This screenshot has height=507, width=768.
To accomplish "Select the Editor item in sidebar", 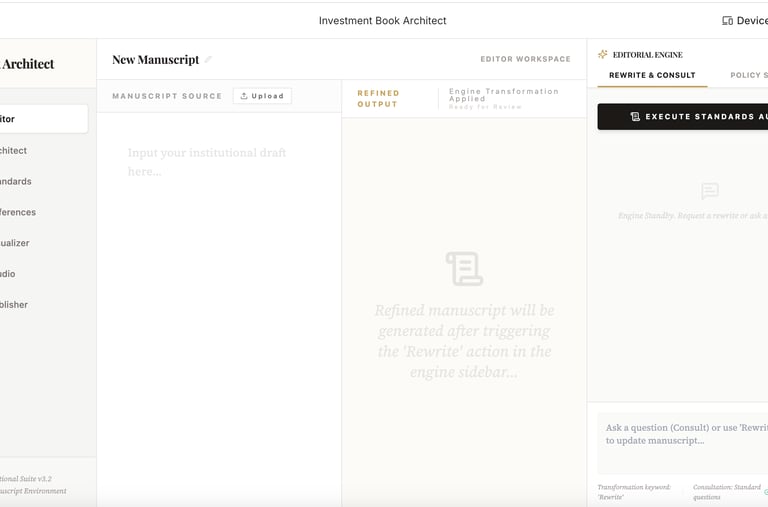I will tap(44, 119).
